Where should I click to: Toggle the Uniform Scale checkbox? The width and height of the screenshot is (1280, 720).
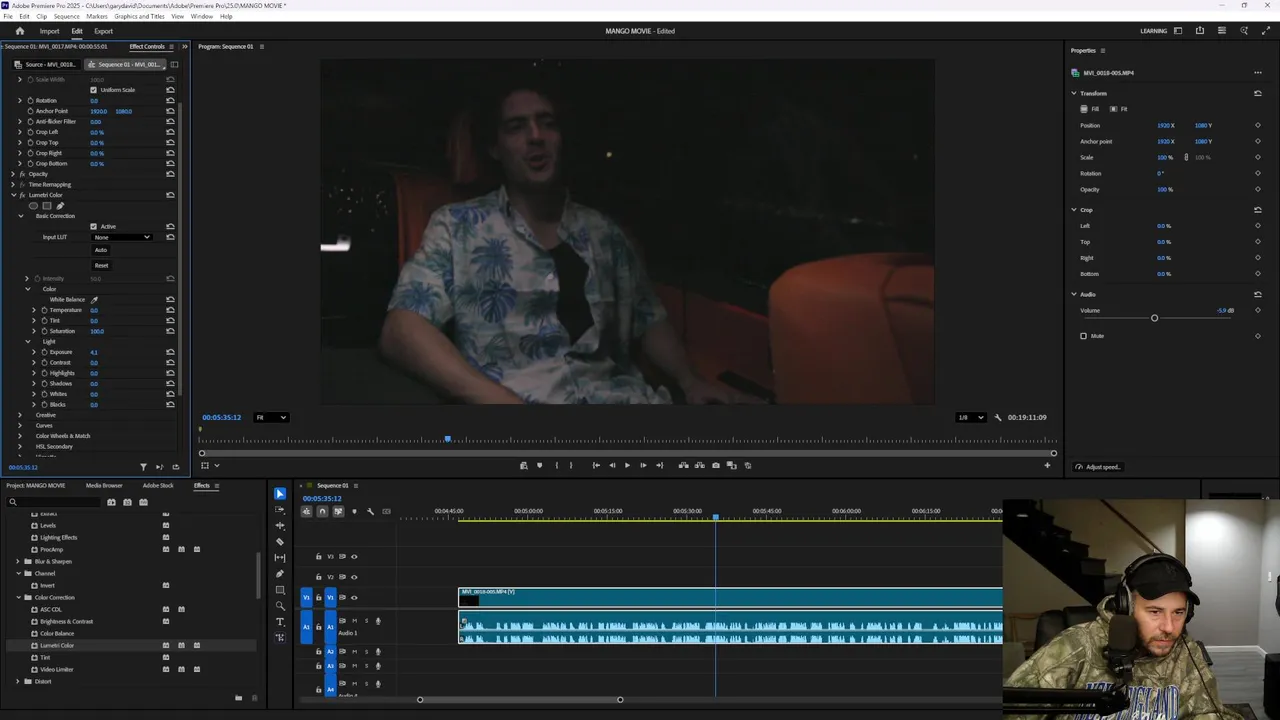coord(94,90)
